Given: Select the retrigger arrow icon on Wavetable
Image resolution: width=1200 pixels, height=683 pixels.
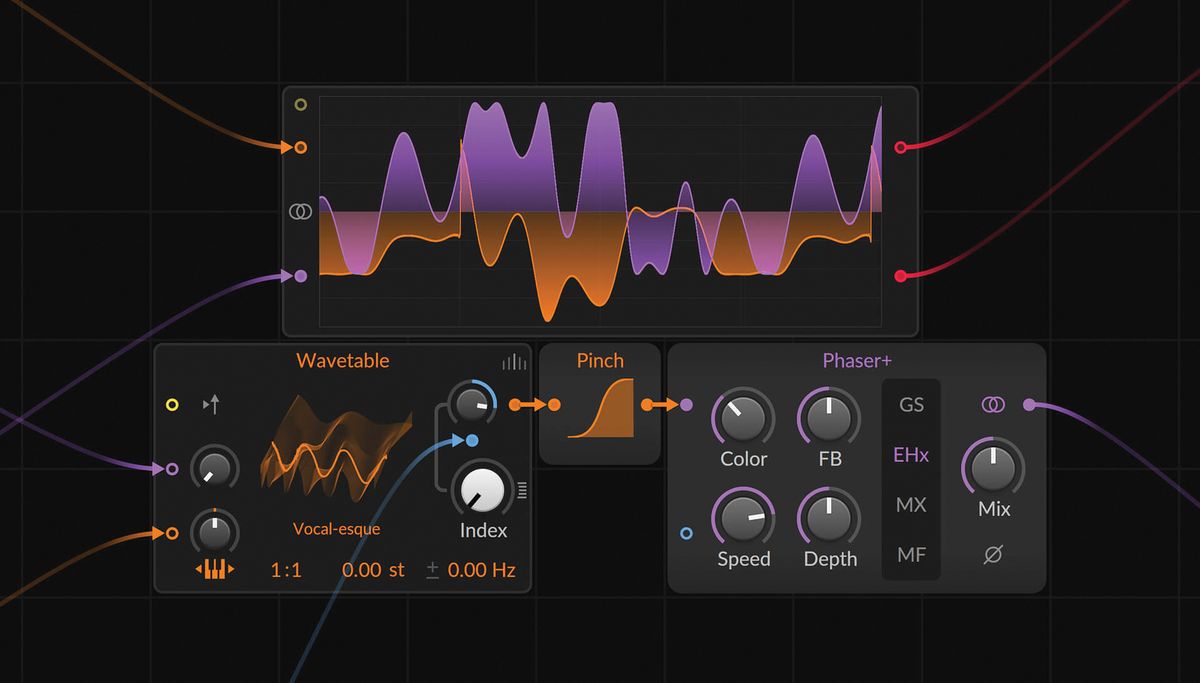Looking at the screenshot, I should pyautogui.click(x=213, y=404).
